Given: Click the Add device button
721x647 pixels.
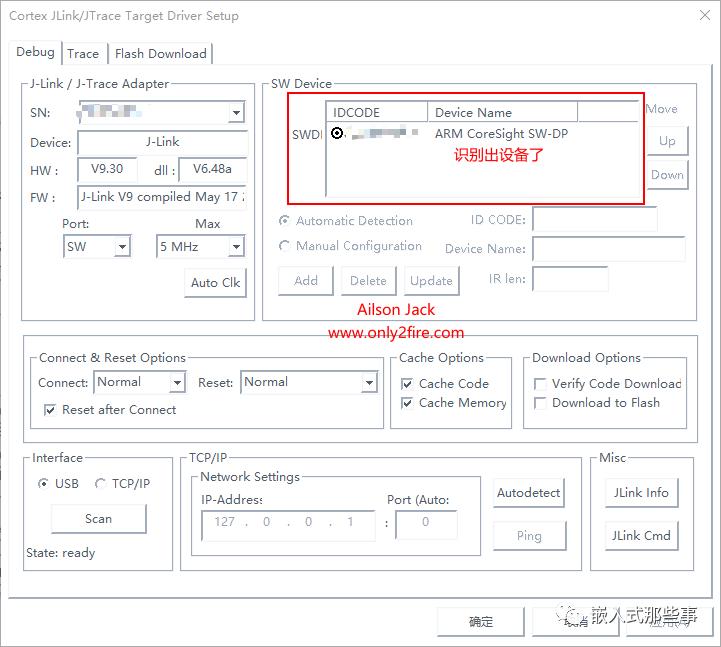Looking at the screenshot, I should [x=306, y=281].
